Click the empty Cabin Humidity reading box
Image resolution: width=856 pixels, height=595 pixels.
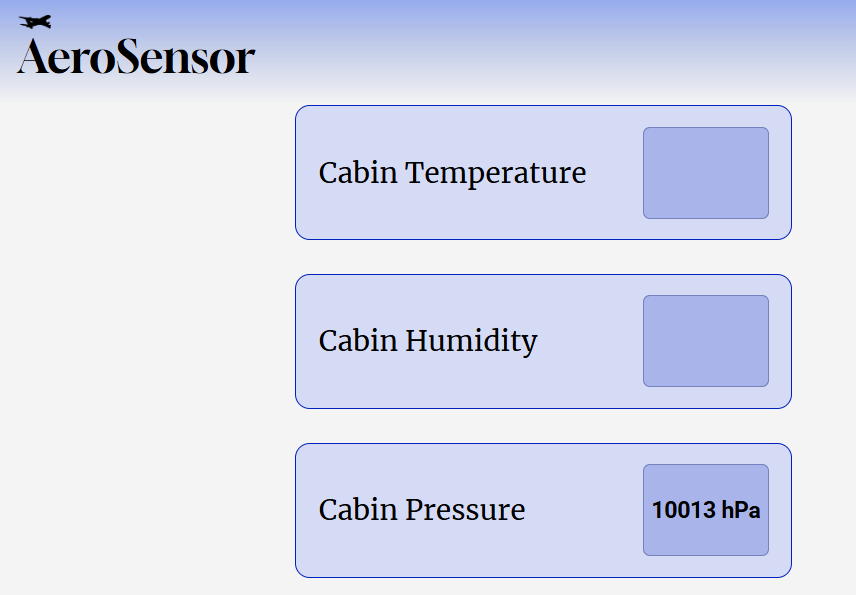[x=705, y=341]
